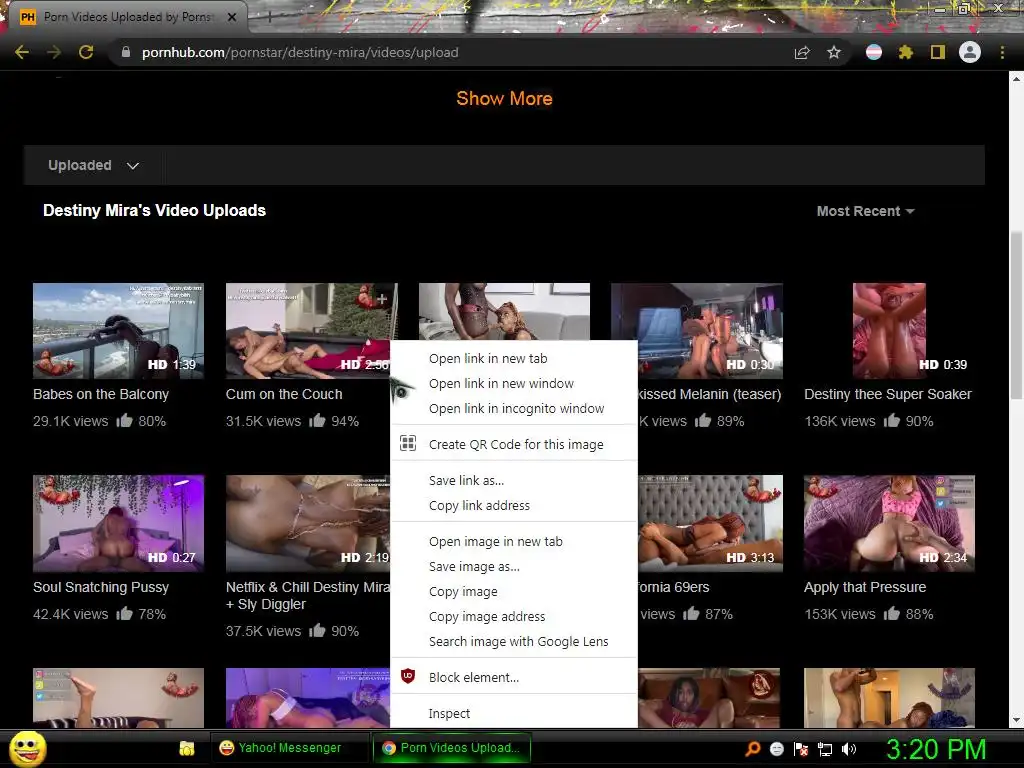1024x768 pixels.
Task: Click the speaker volume icon in the tray
Action: tap(849, 749)
